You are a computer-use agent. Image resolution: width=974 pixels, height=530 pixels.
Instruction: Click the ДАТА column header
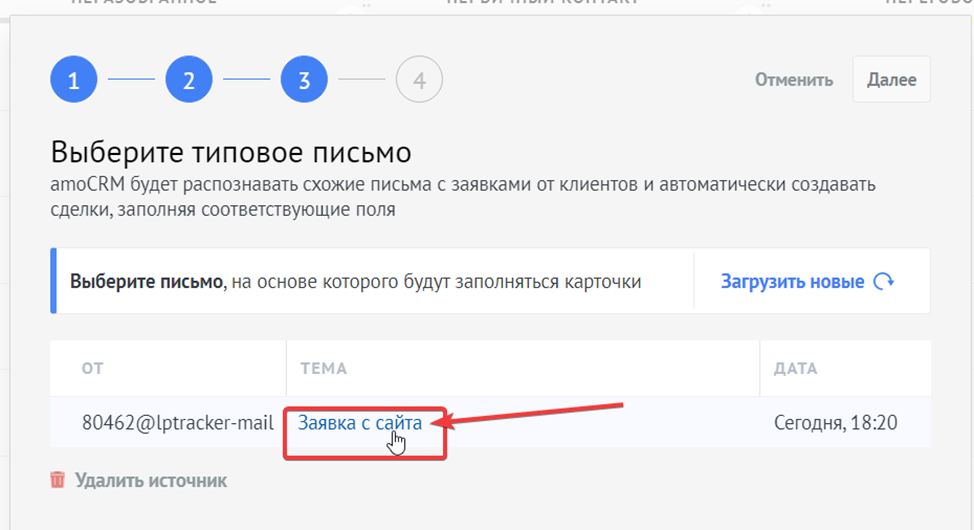[796, 368]
